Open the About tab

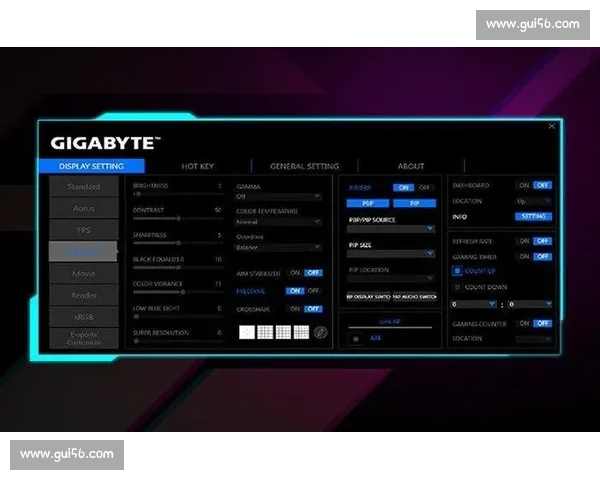411,166
